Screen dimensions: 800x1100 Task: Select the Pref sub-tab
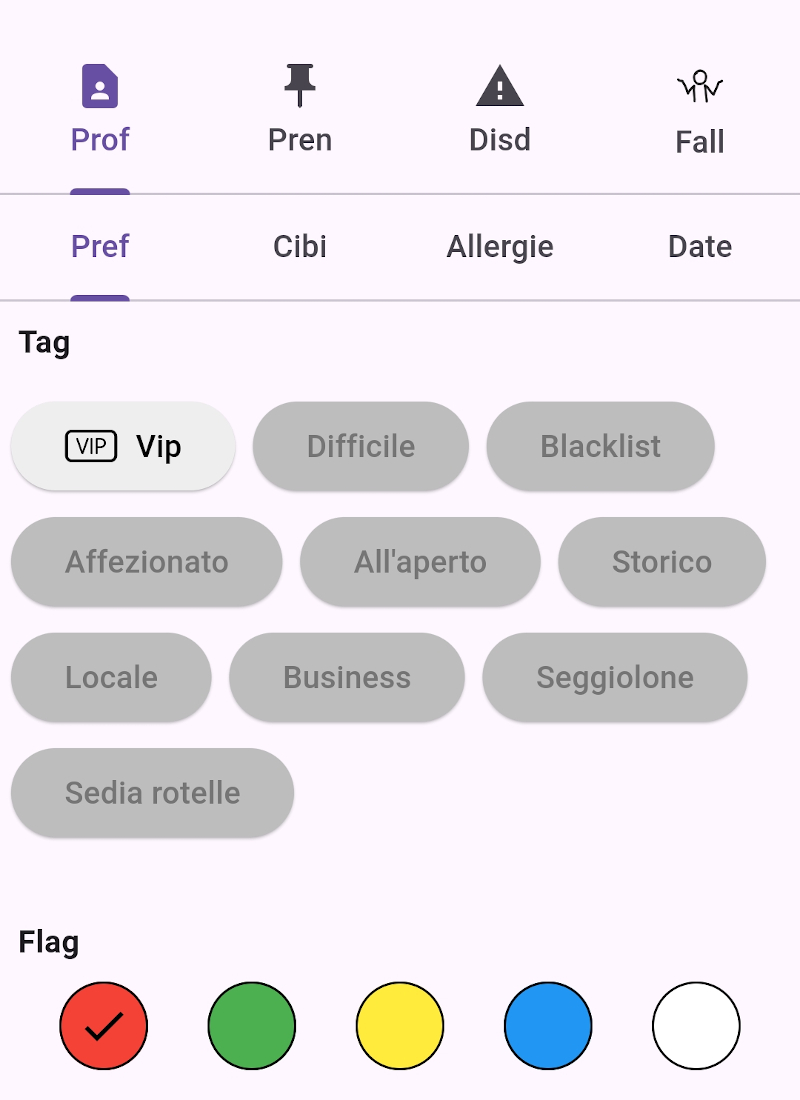pos(100,247)
